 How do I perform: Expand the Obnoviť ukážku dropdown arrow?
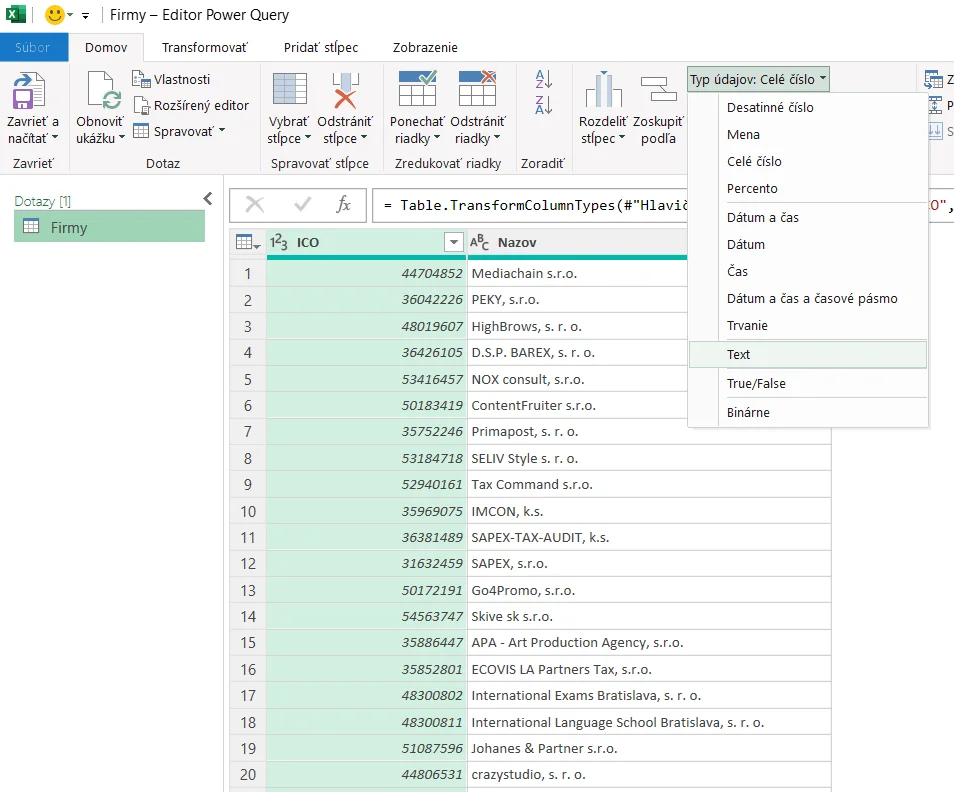point(122,137)
